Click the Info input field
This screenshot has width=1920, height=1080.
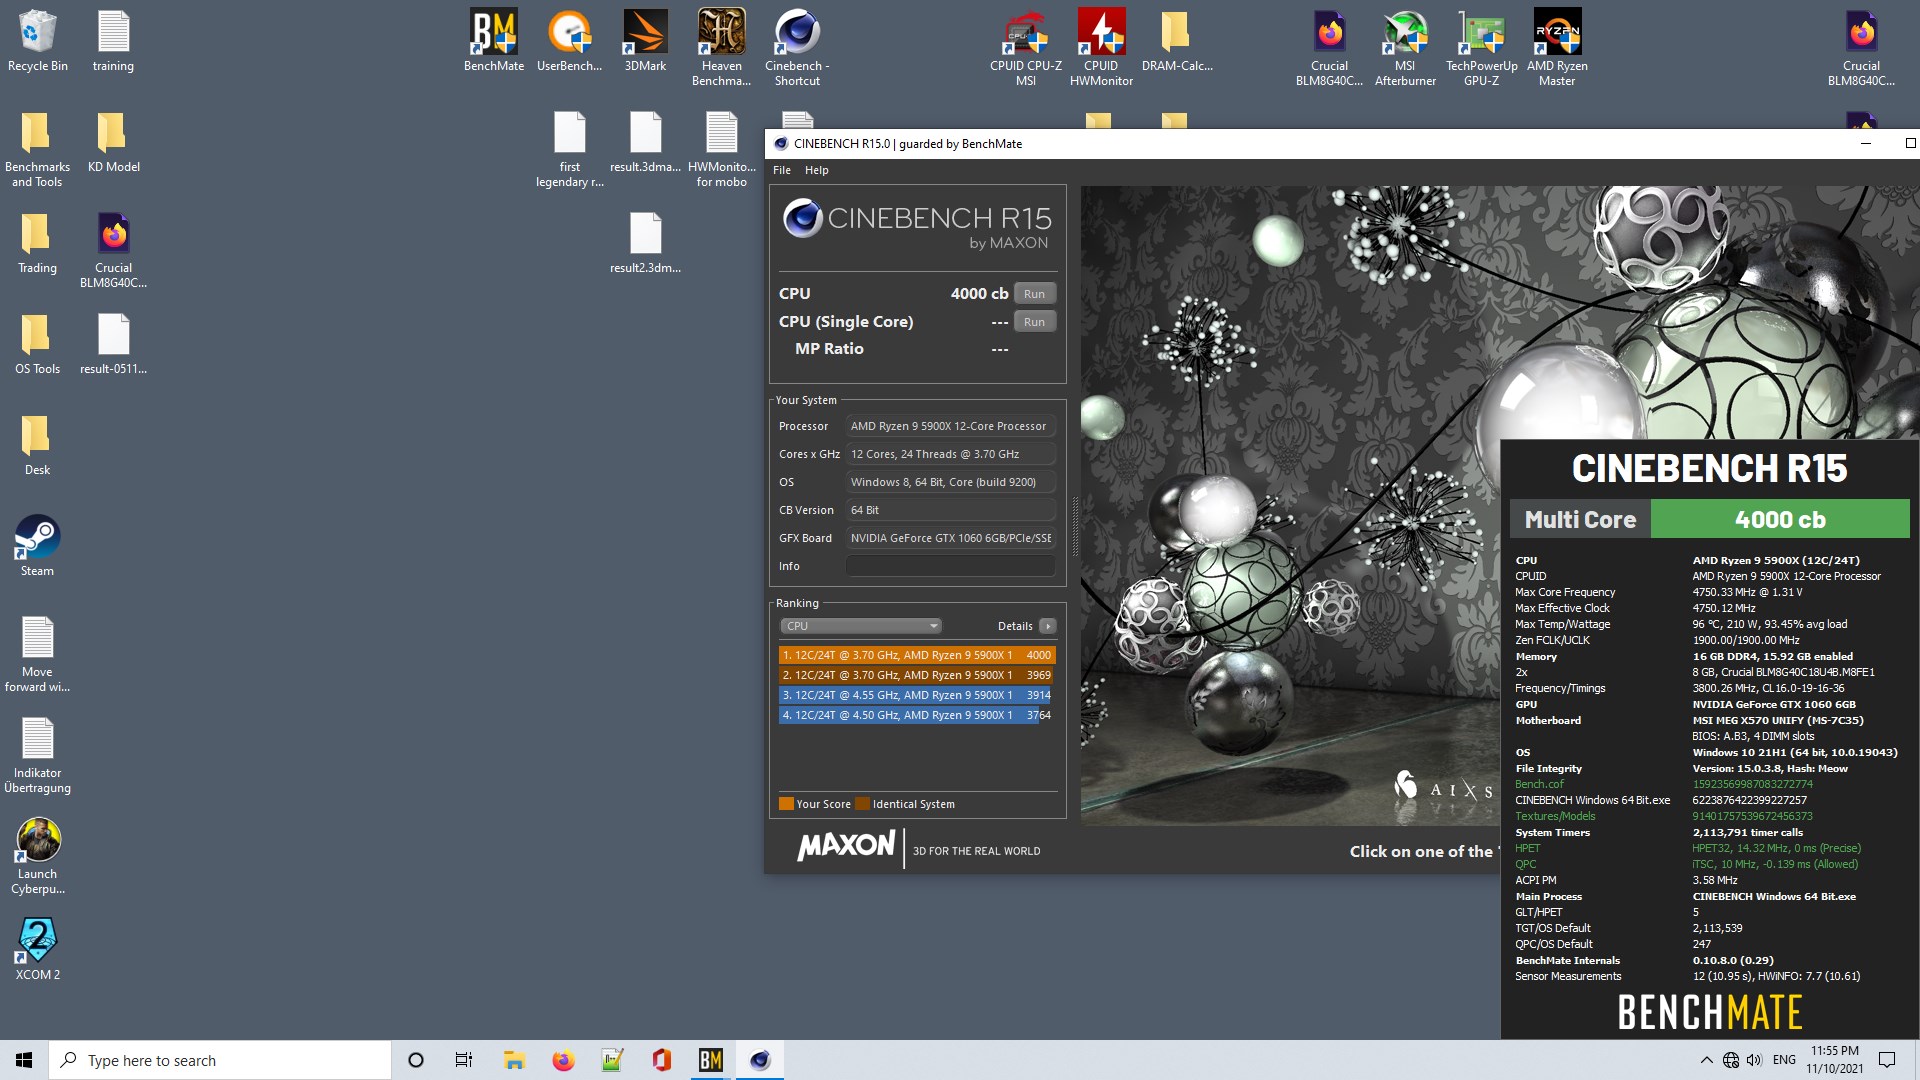pos(950,566)
